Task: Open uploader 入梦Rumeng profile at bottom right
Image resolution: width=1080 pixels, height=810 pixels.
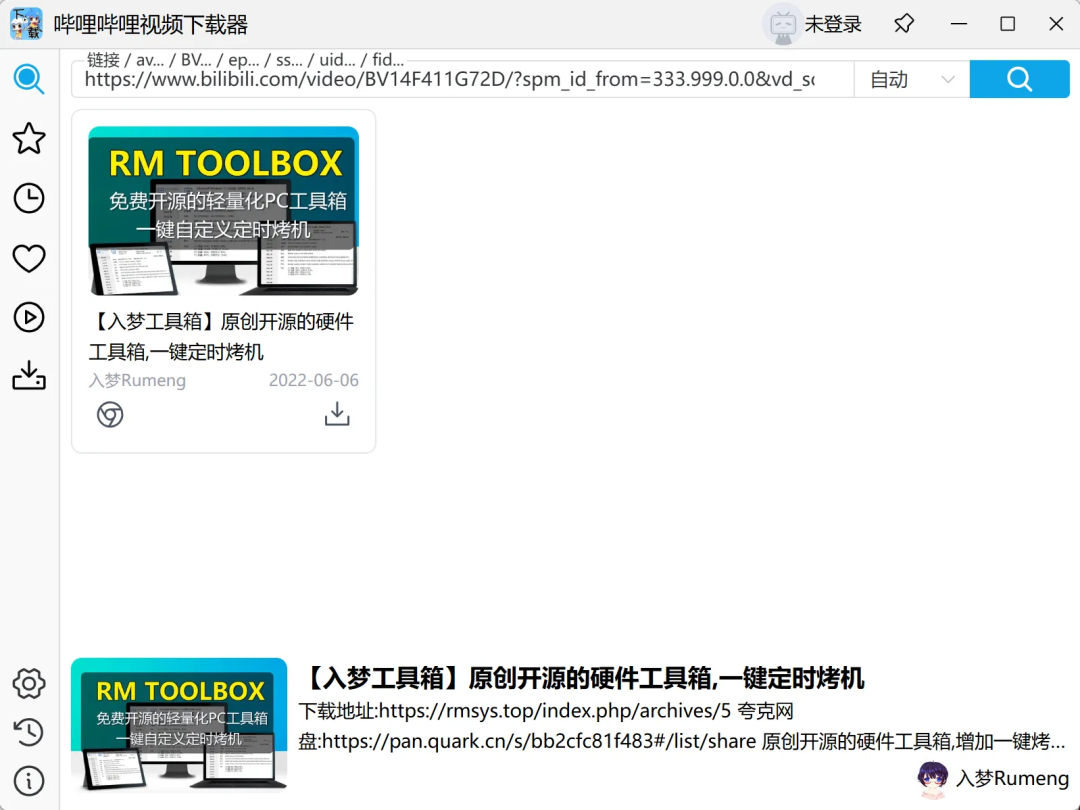Action: pyautogui.click(x=993, y=778)
